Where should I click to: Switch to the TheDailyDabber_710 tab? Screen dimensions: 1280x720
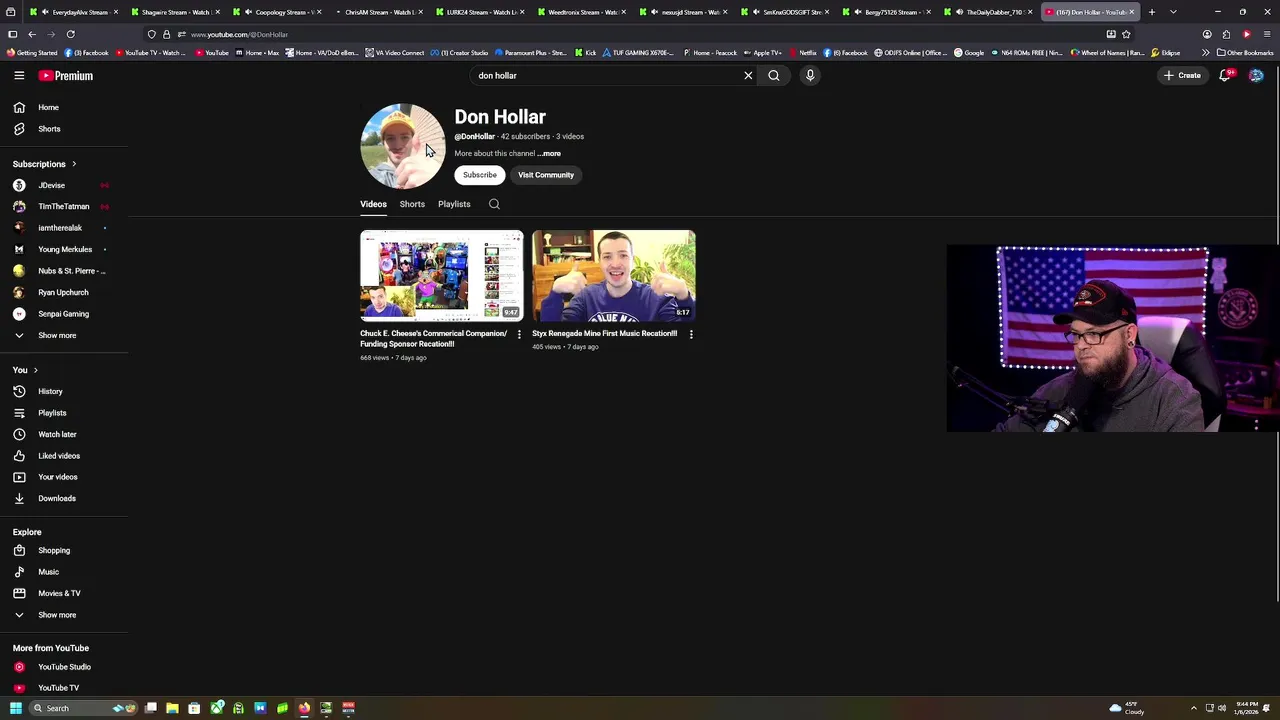pos(988,12)
